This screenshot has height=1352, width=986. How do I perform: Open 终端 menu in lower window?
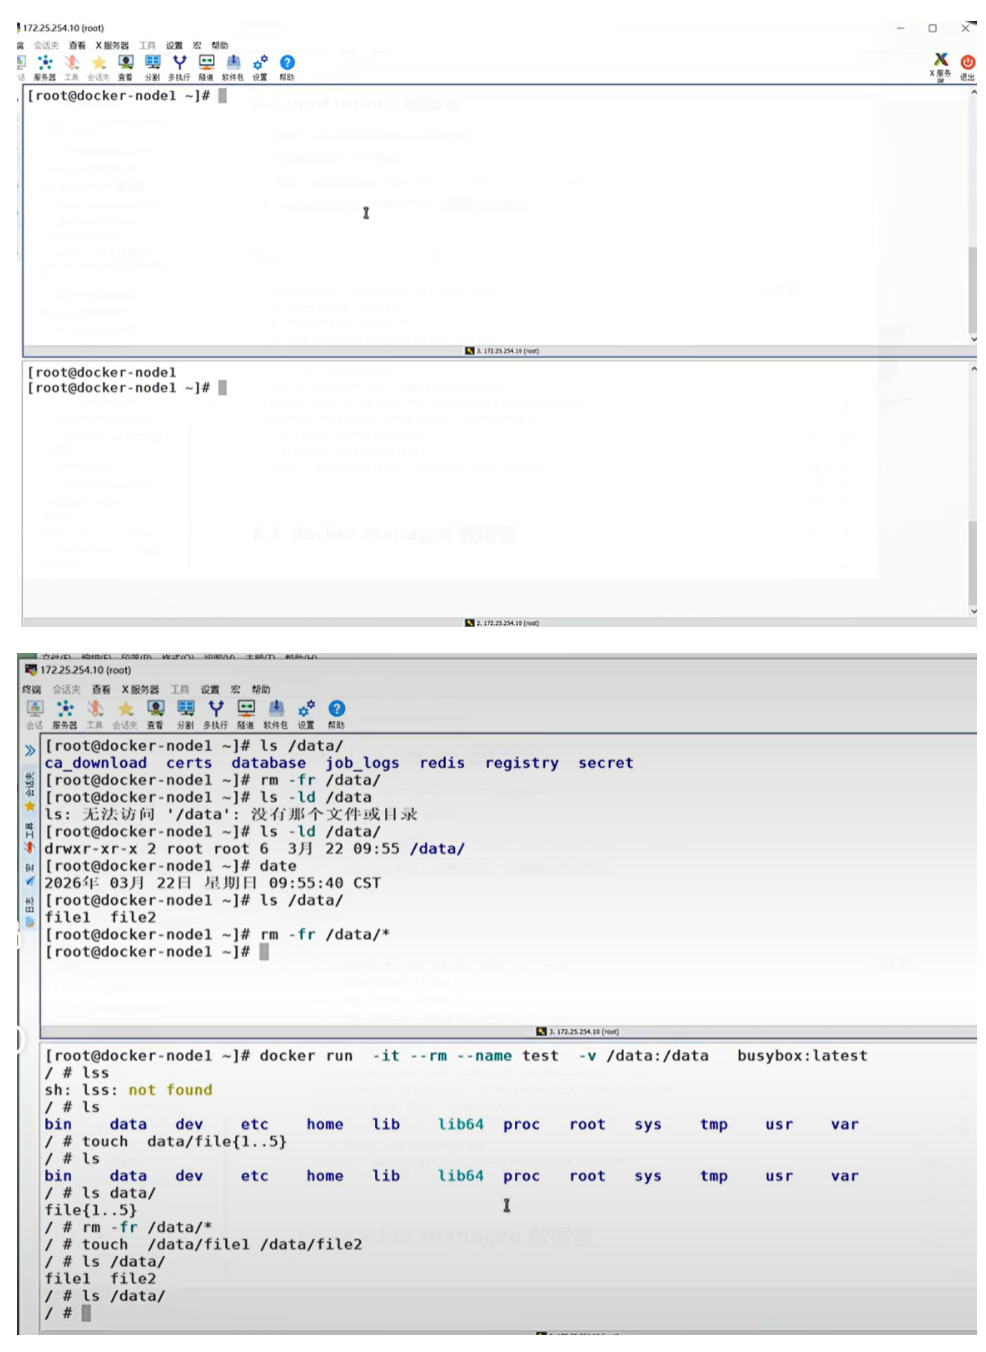click(x=32, y=689)
